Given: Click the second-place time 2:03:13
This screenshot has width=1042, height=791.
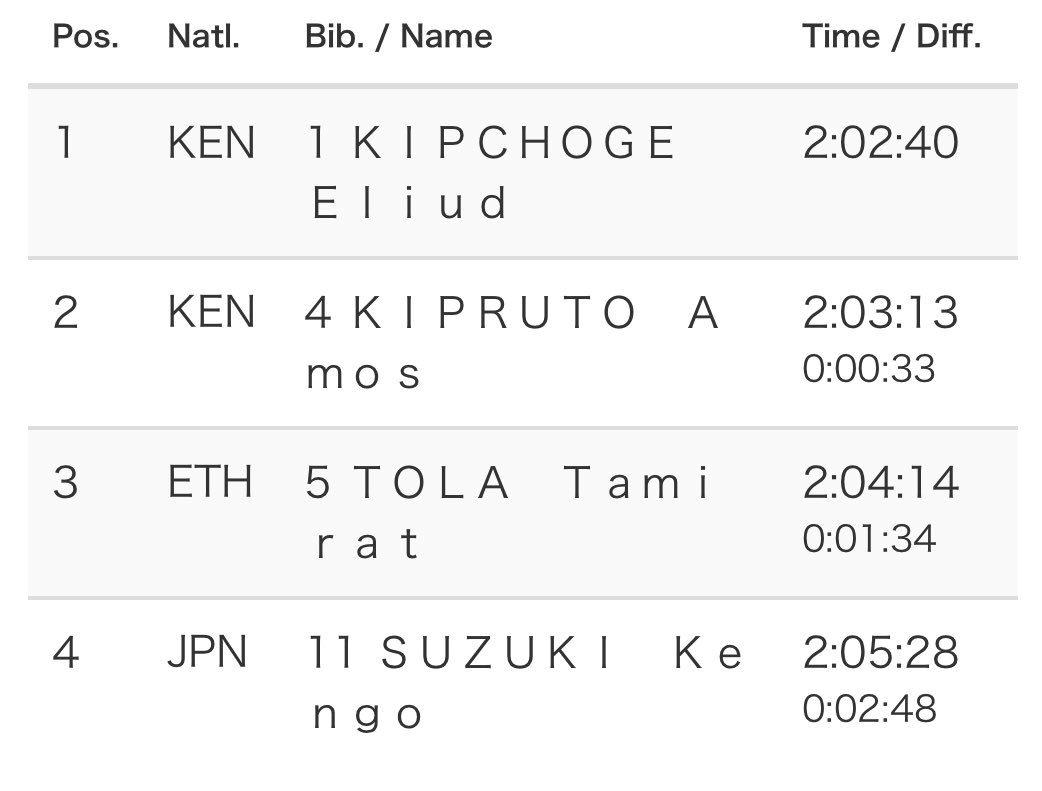Looking at the screenshot, I should click(880, 313).
